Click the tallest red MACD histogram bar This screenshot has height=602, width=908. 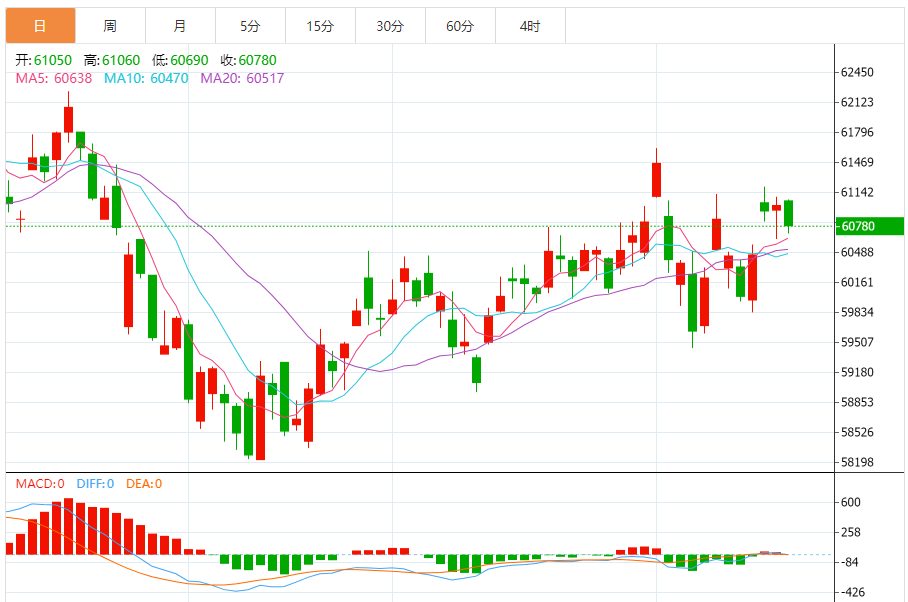coord(68,526)
